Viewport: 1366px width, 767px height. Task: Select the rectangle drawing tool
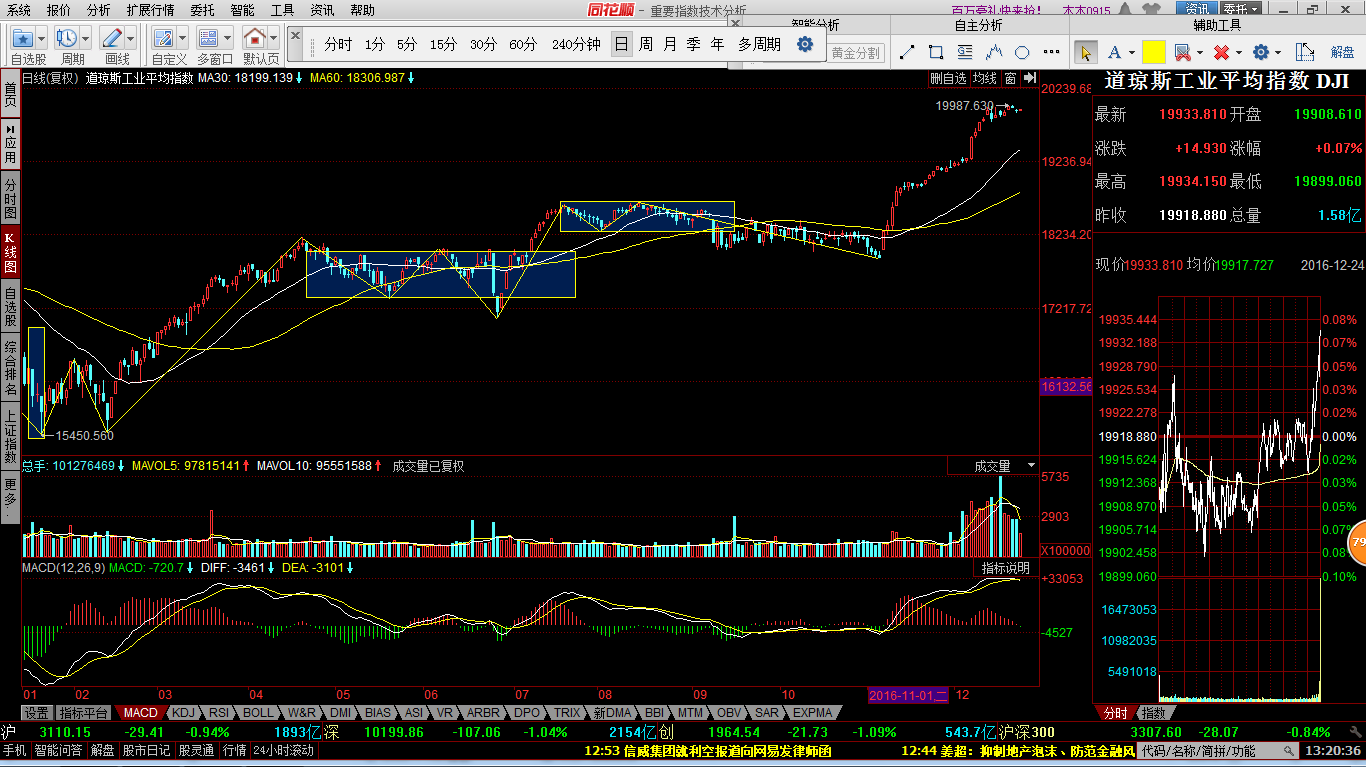click(x=936, y=52)
